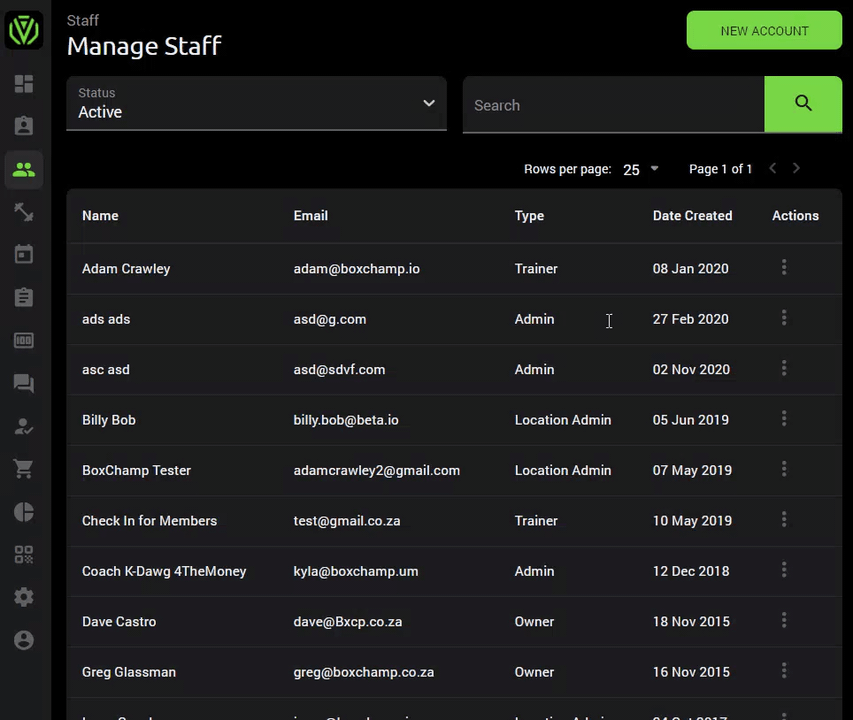The height and width of the screenshot is (720, 853).
Task: Open the ID badge sidebar icon
Action: [24, 126]
